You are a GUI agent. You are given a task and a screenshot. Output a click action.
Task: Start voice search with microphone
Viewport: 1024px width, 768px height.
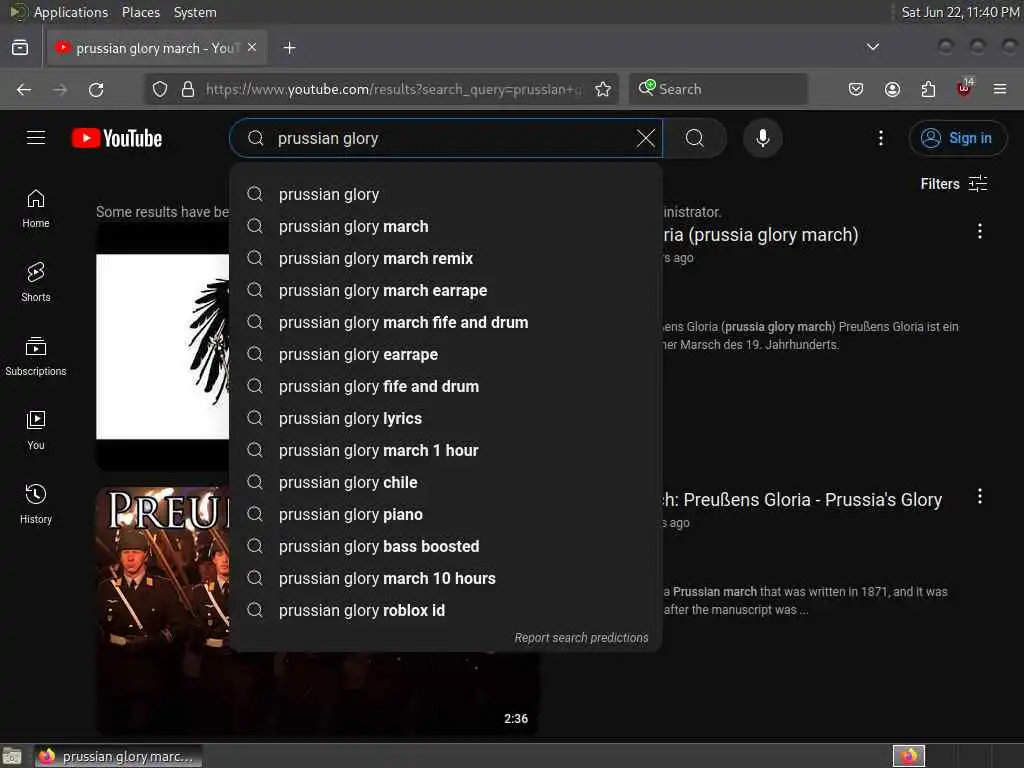[x=762, y=138]
